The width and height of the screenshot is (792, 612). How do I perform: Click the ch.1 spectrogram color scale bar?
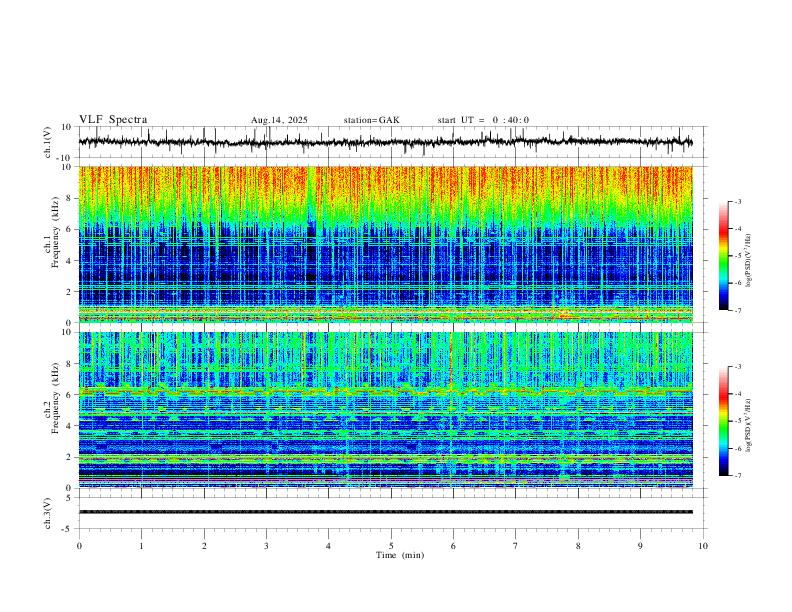pos(723,255)
